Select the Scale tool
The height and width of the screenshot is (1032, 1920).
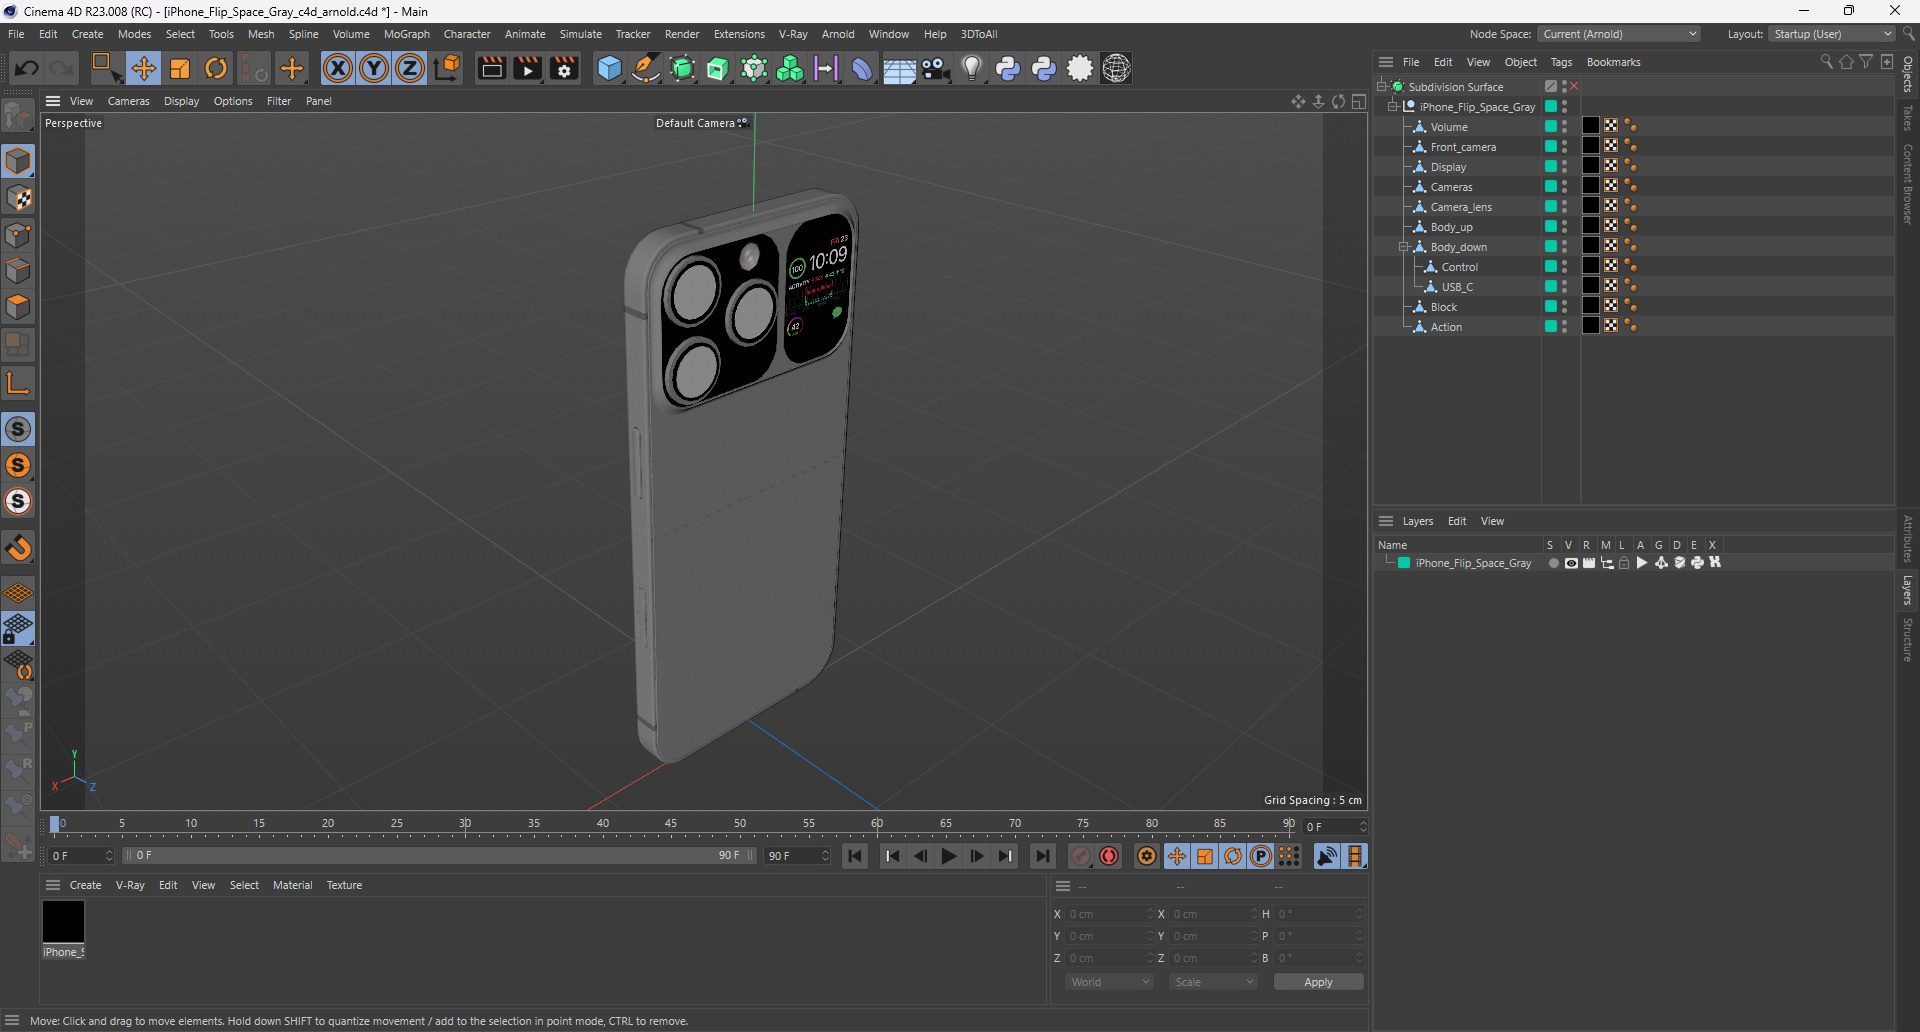point(180,68)
